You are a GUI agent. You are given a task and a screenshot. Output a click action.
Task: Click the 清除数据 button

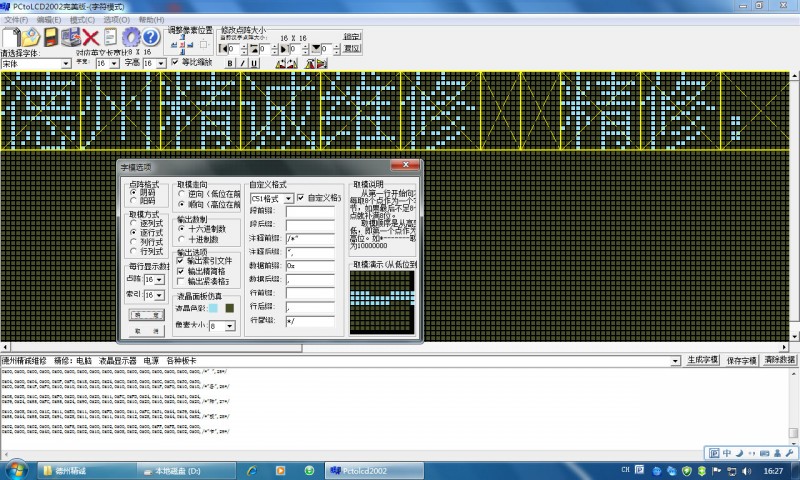(780, 360)
